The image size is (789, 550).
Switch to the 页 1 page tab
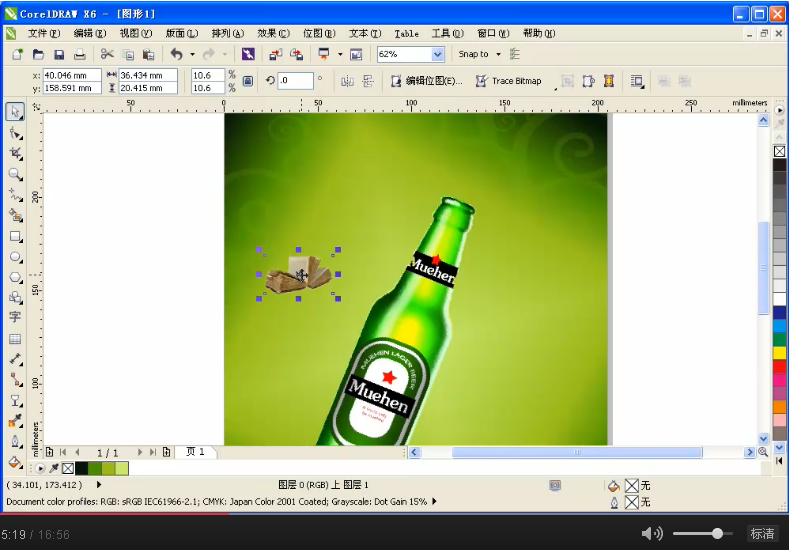pos(195,452)
